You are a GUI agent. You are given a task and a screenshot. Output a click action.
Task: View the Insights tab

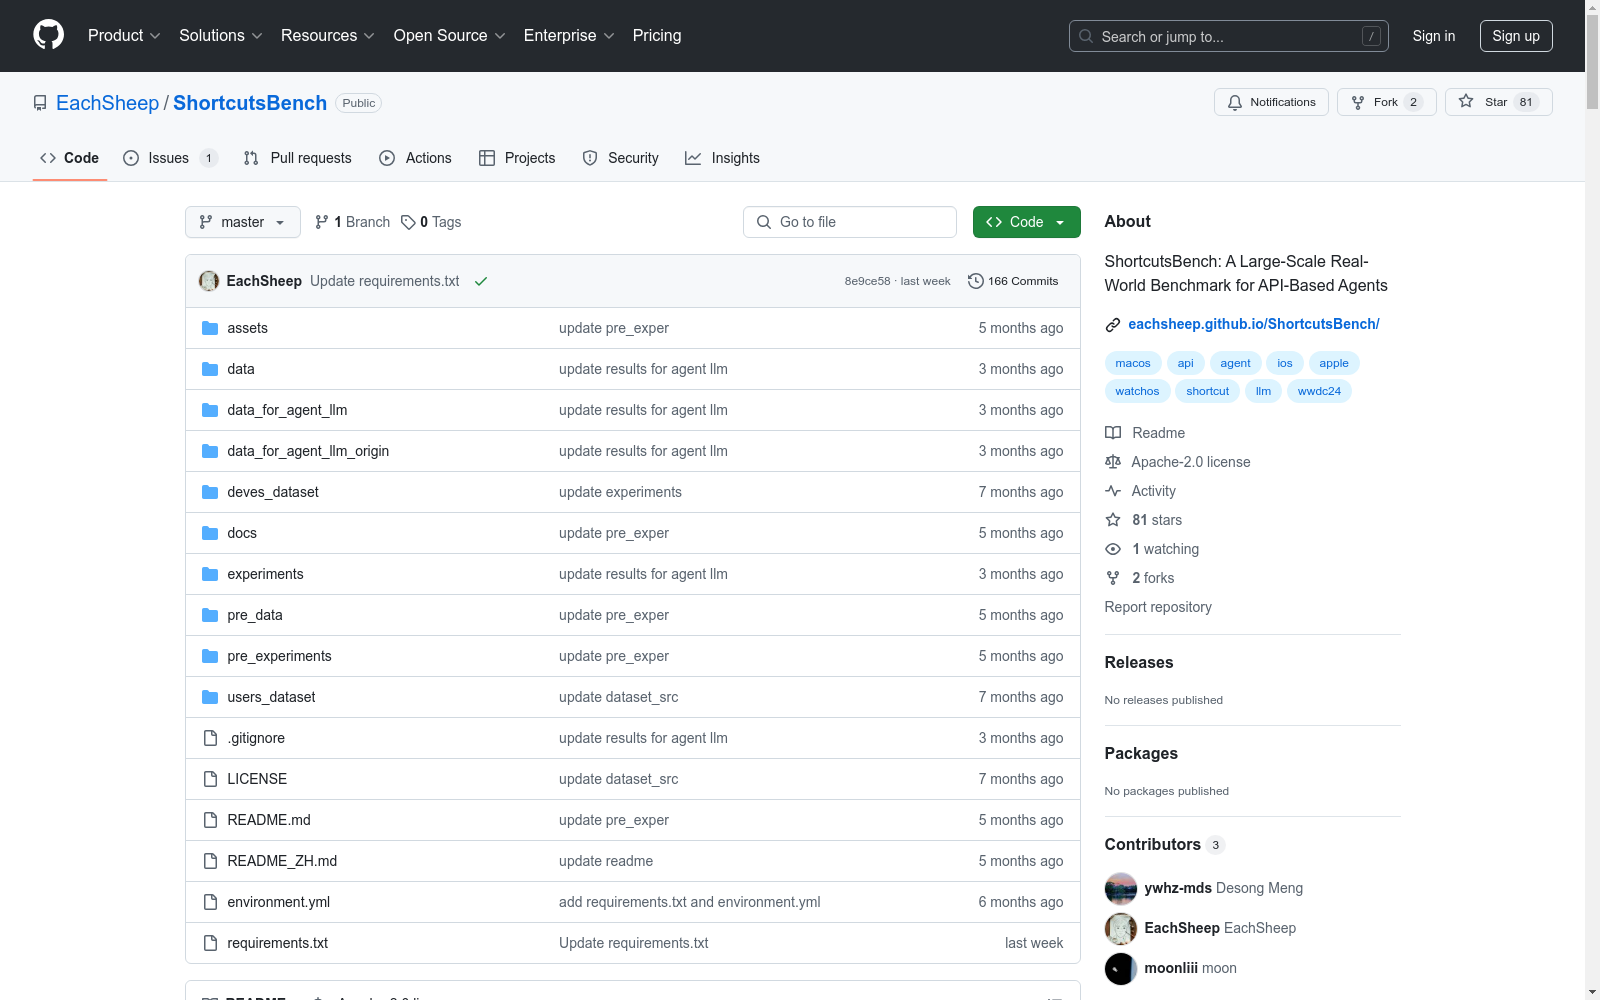coord(722,158)
